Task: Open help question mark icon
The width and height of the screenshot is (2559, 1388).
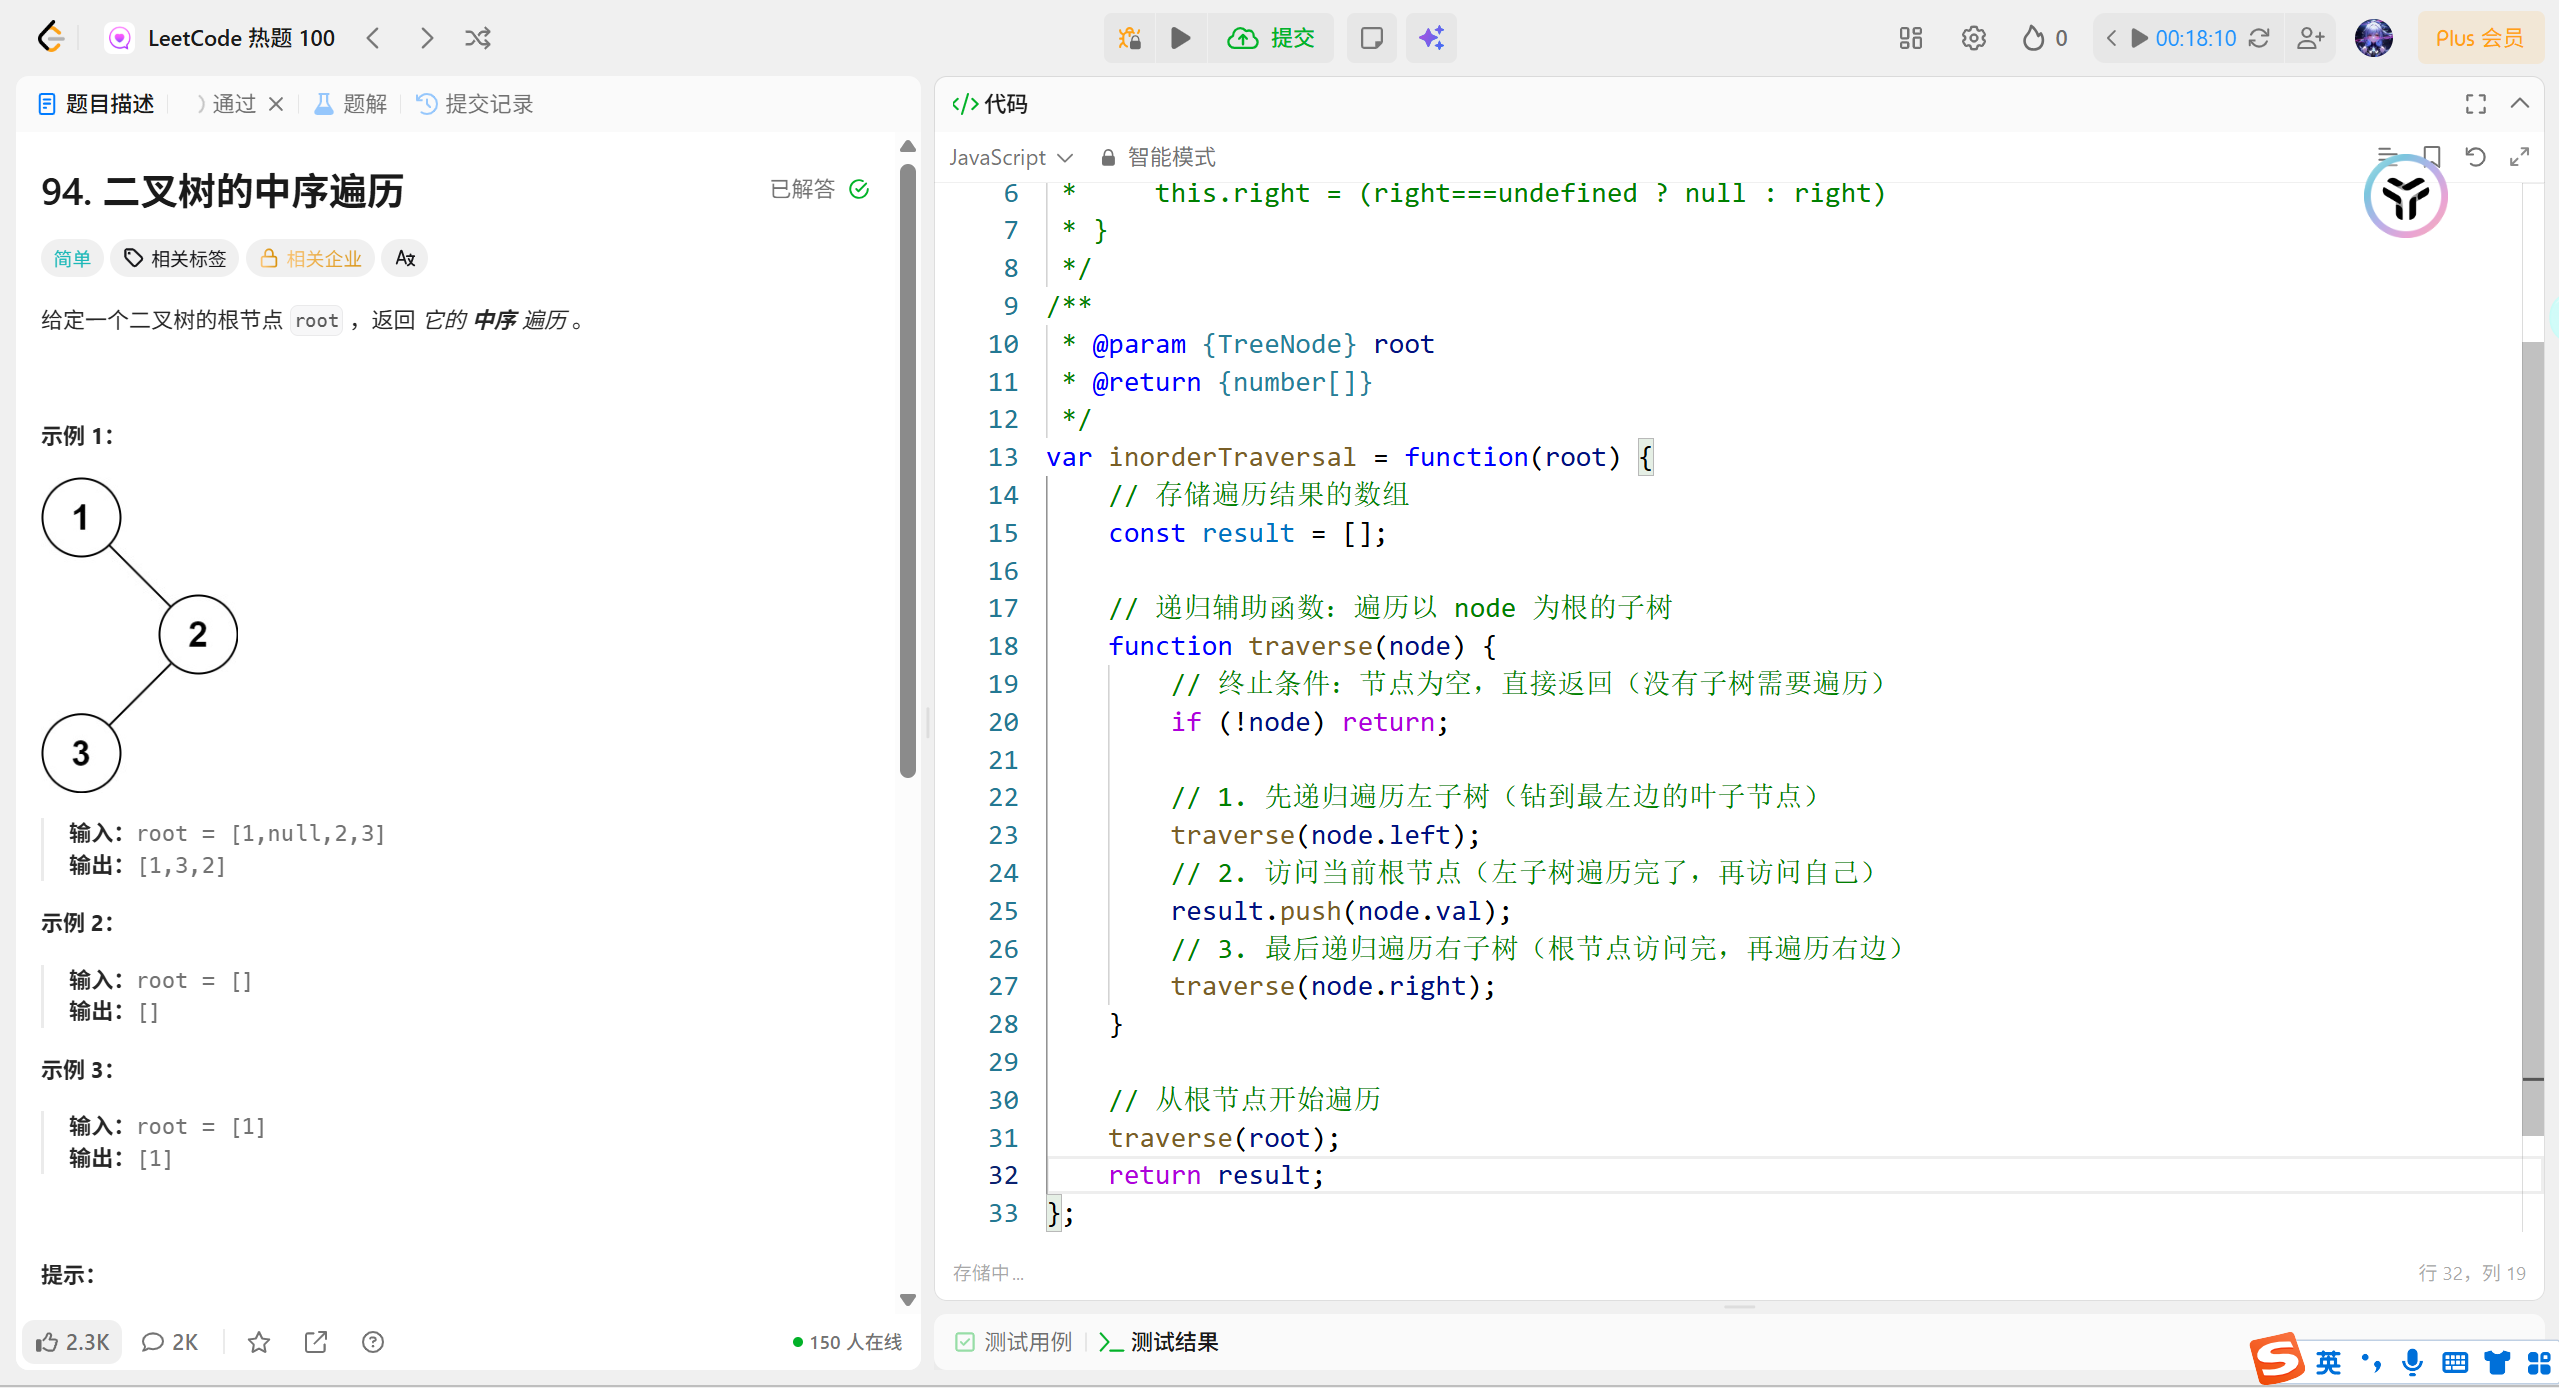Action: click(373, 1342)
